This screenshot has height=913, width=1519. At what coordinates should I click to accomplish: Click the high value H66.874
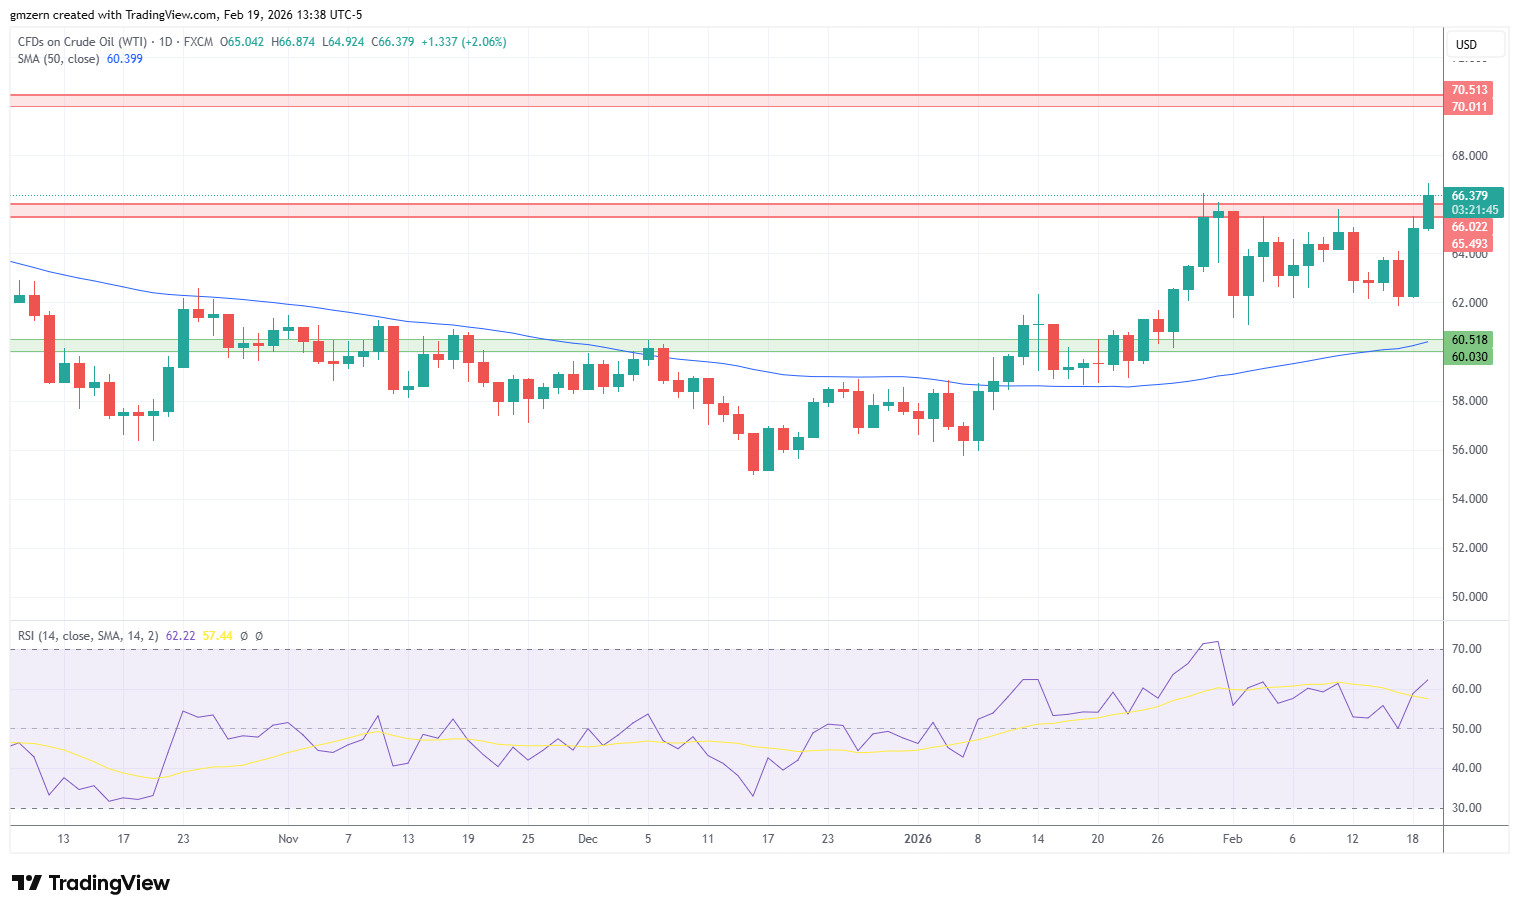[x=293, y=42]
